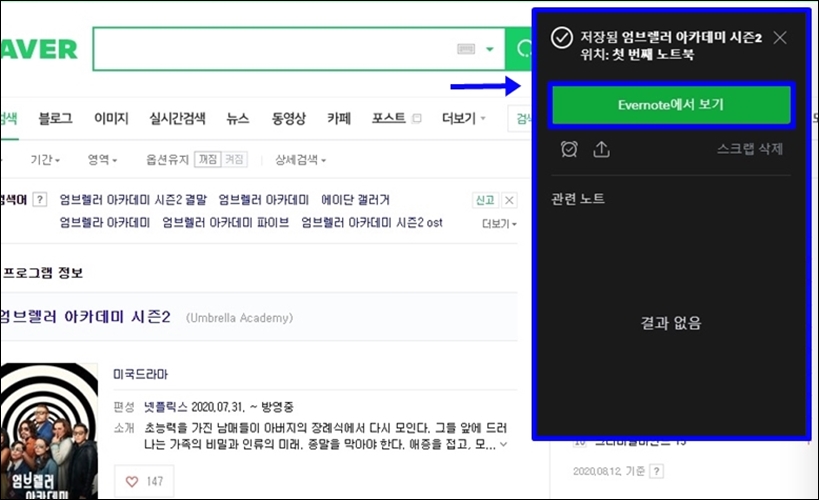Open related search 엄브렐러 아카데미 파이브

[226, 223]
